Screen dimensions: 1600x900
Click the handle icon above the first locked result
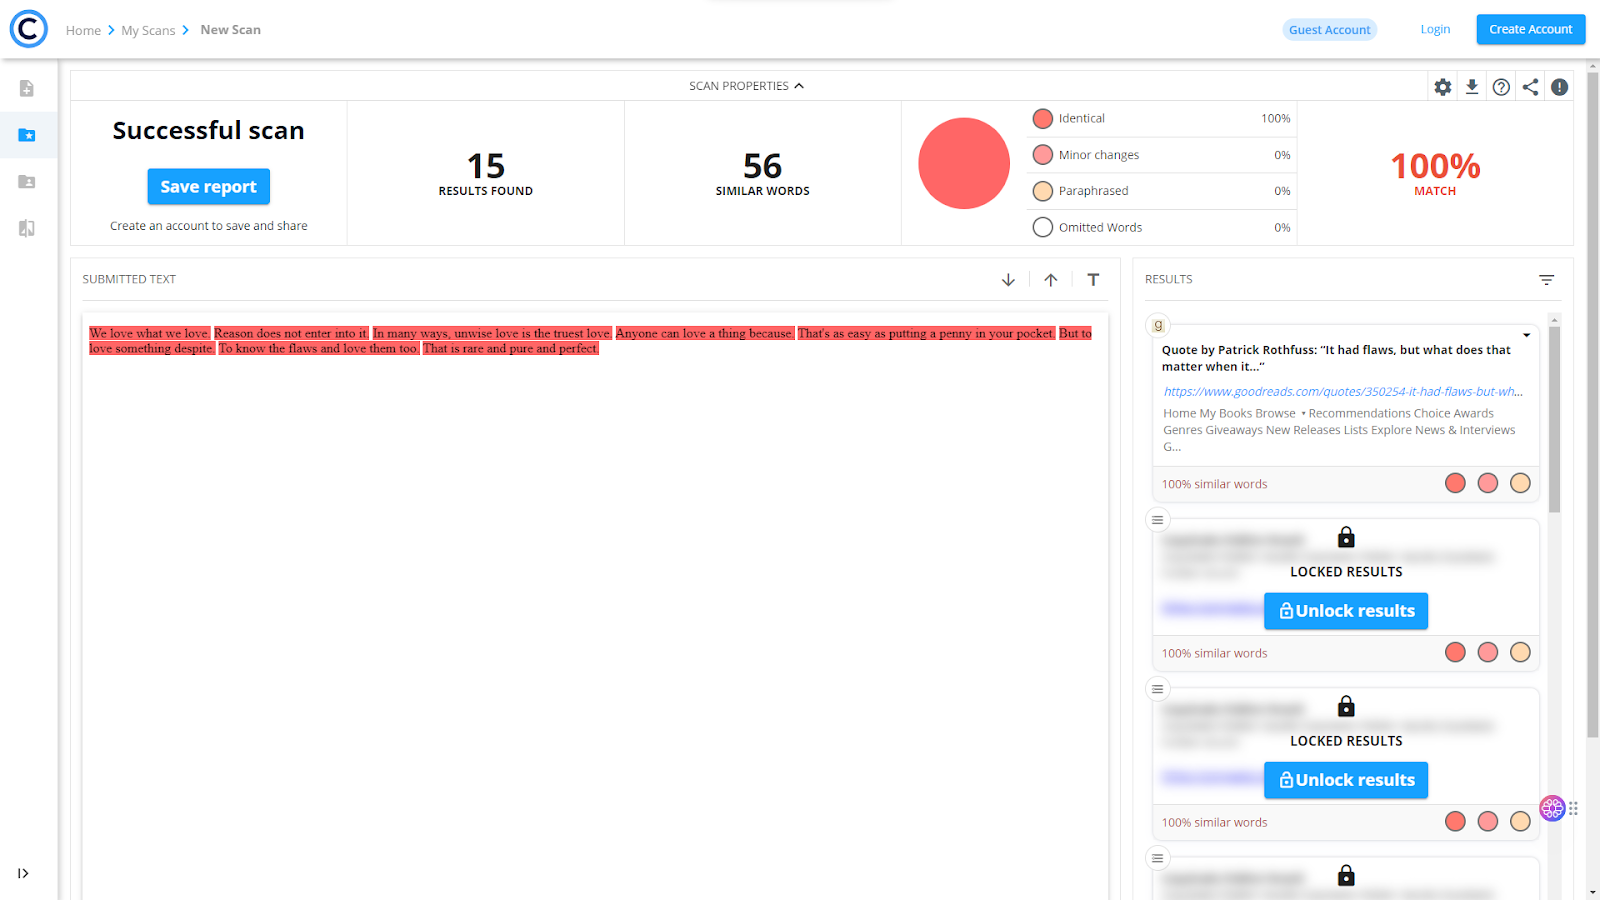[1157, 520]
